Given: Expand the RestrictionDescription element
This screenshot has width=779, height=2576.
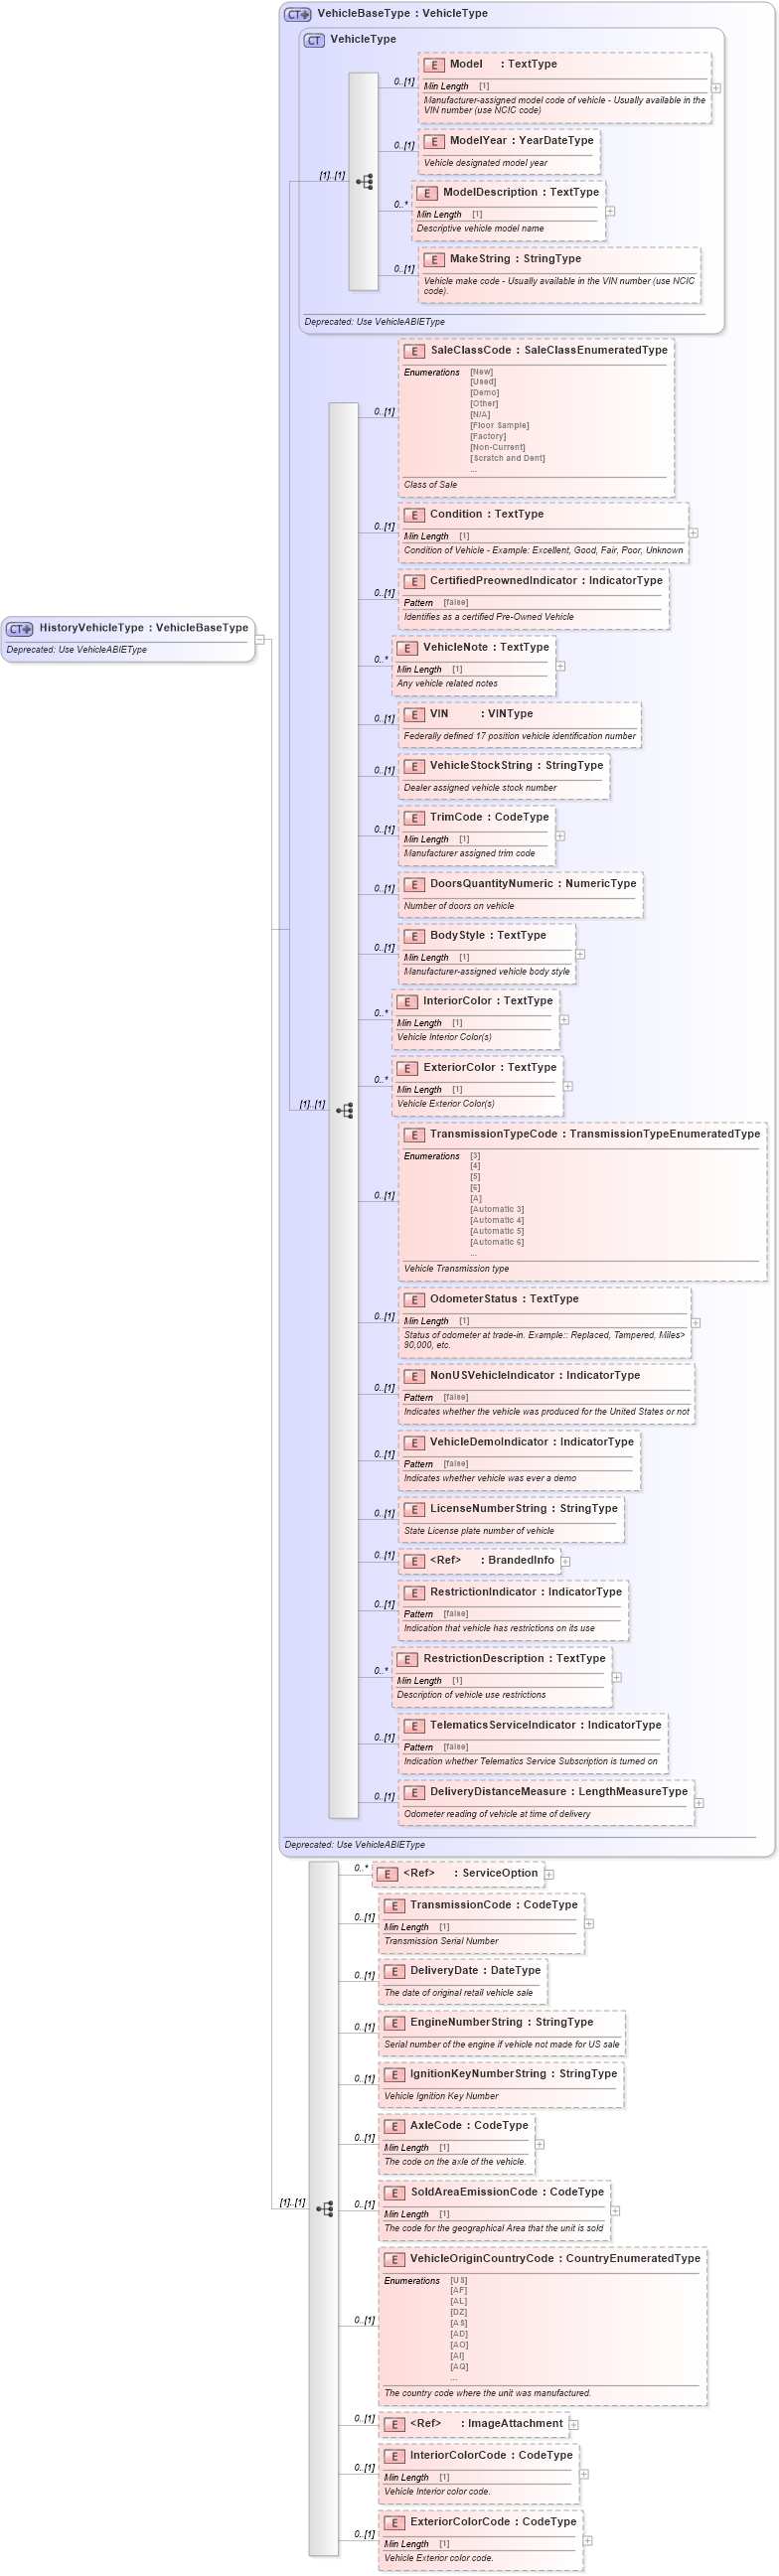Looking at the screenshot, I should click(616, 1677).
